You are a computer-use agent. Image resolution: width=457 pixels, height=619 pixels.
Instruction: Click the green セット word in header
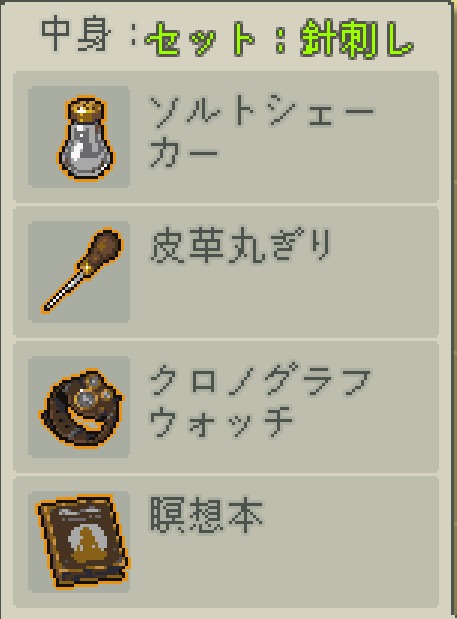(200, 38)
